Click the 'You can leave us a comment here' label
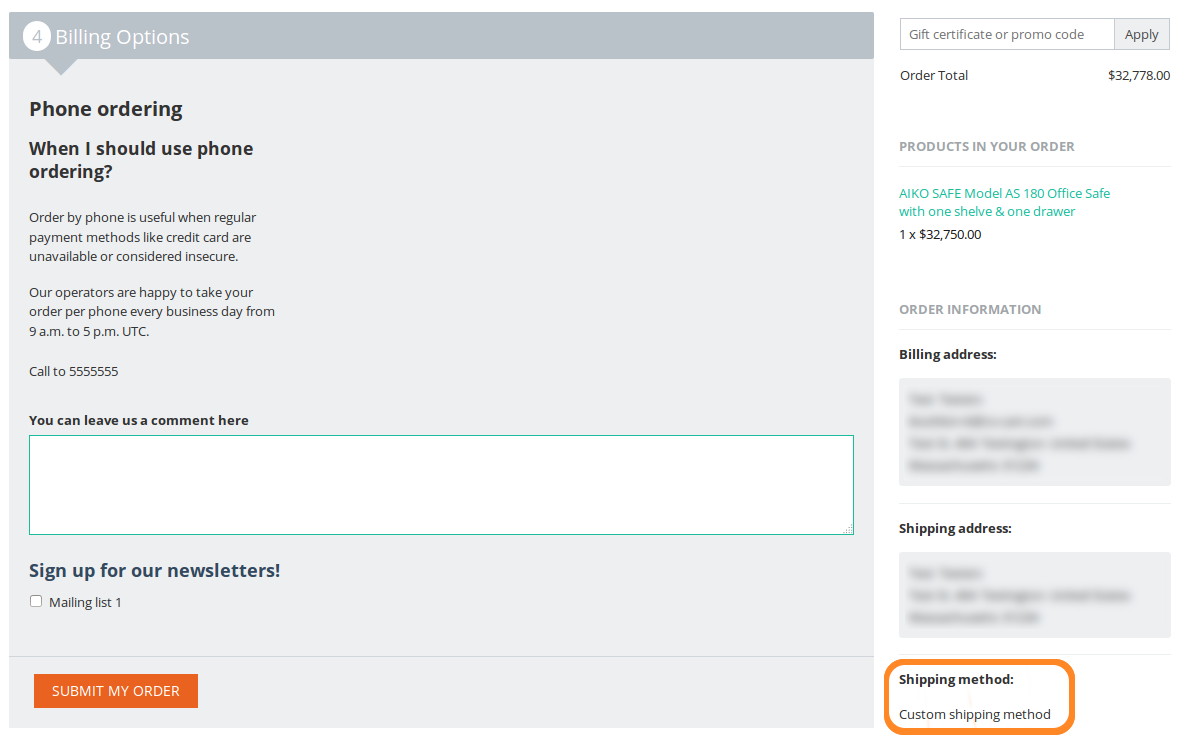1186x740 pixels. coord(138,421)
